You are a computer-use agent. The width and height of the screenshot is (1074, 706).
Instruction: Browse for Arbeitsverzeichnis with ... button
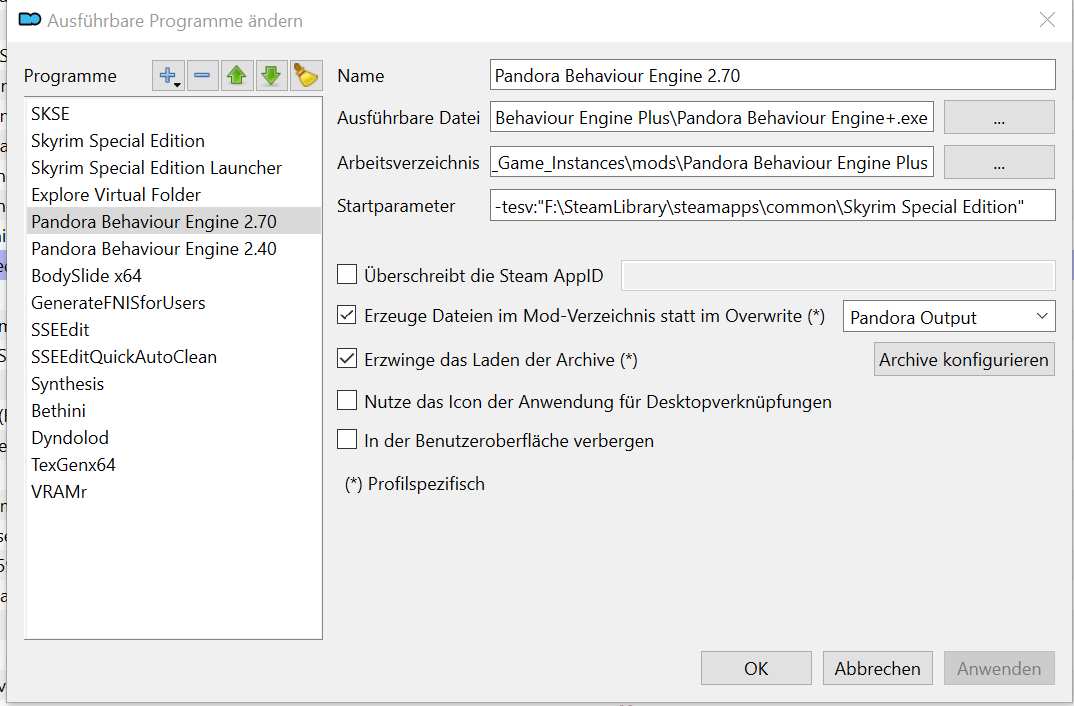[999, 162]
